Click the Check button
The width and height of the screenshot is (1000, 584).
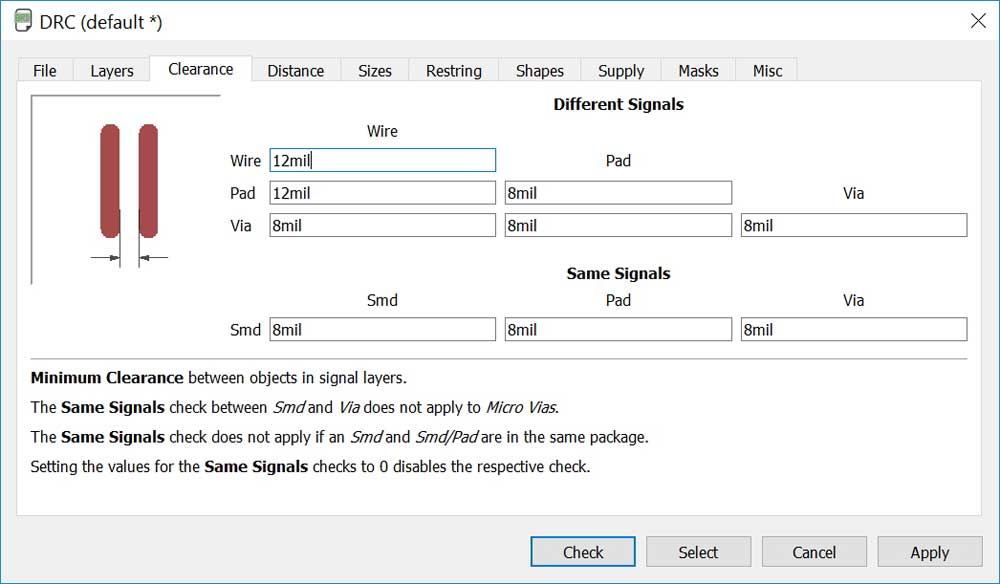(x=583, y=551)
